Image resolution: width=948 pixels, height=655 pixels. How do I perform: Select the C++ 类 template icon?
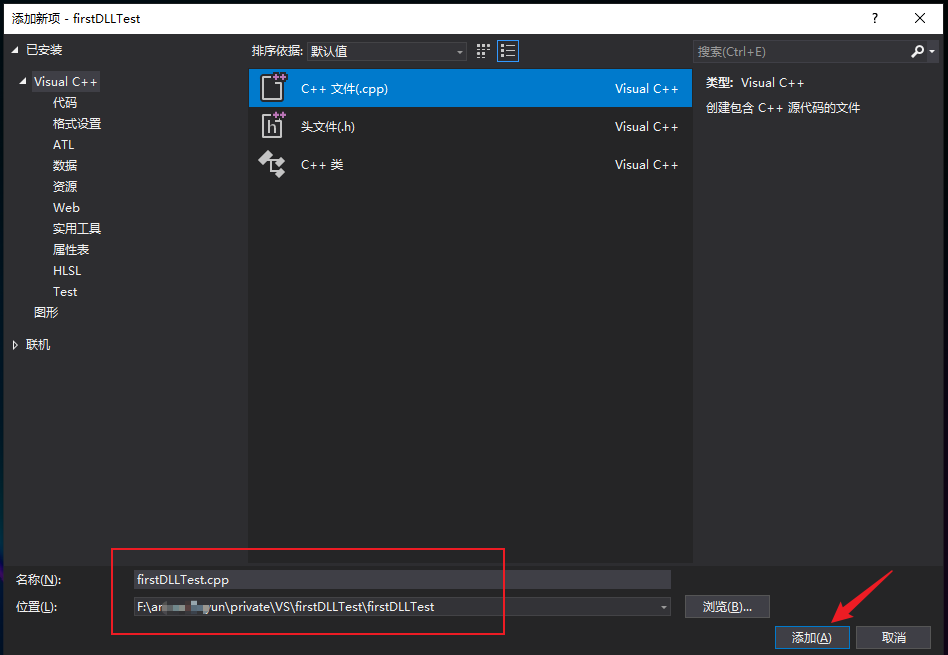272,164
